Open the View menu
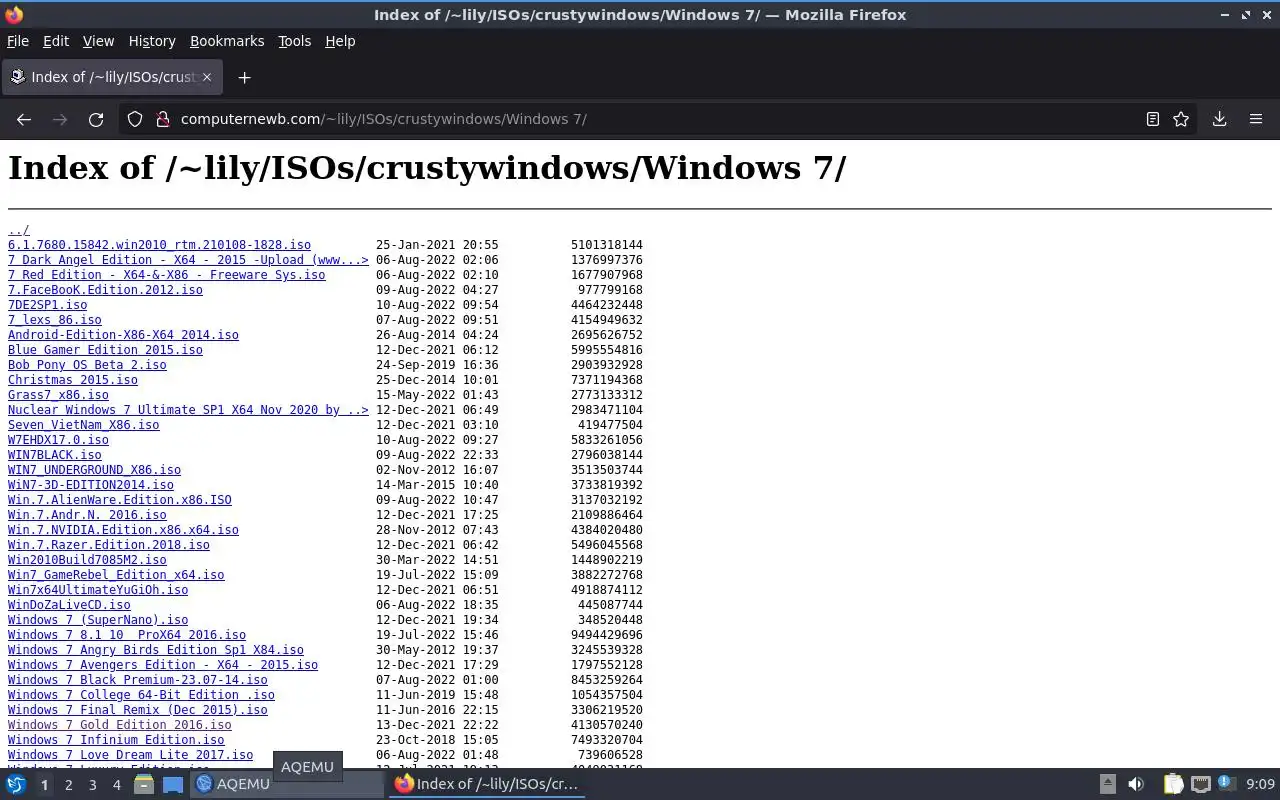 tap(98, 41)
